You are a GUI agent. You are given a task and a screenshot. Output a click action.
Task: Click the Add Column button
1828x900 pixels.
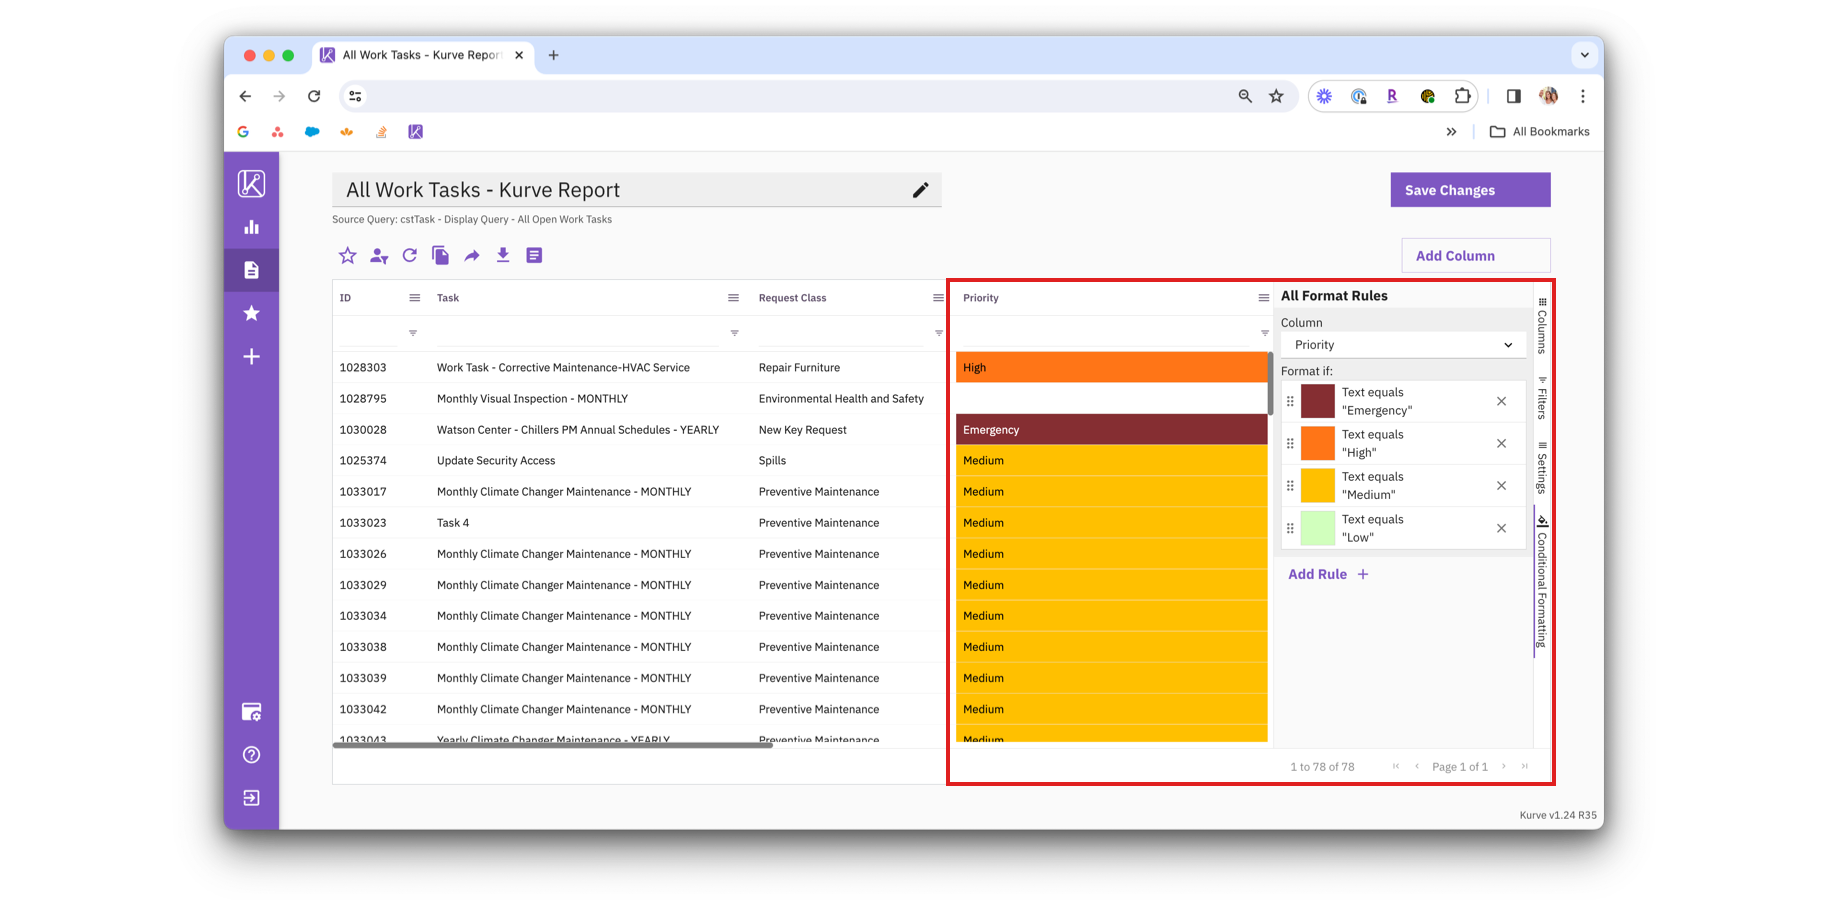1475,256
